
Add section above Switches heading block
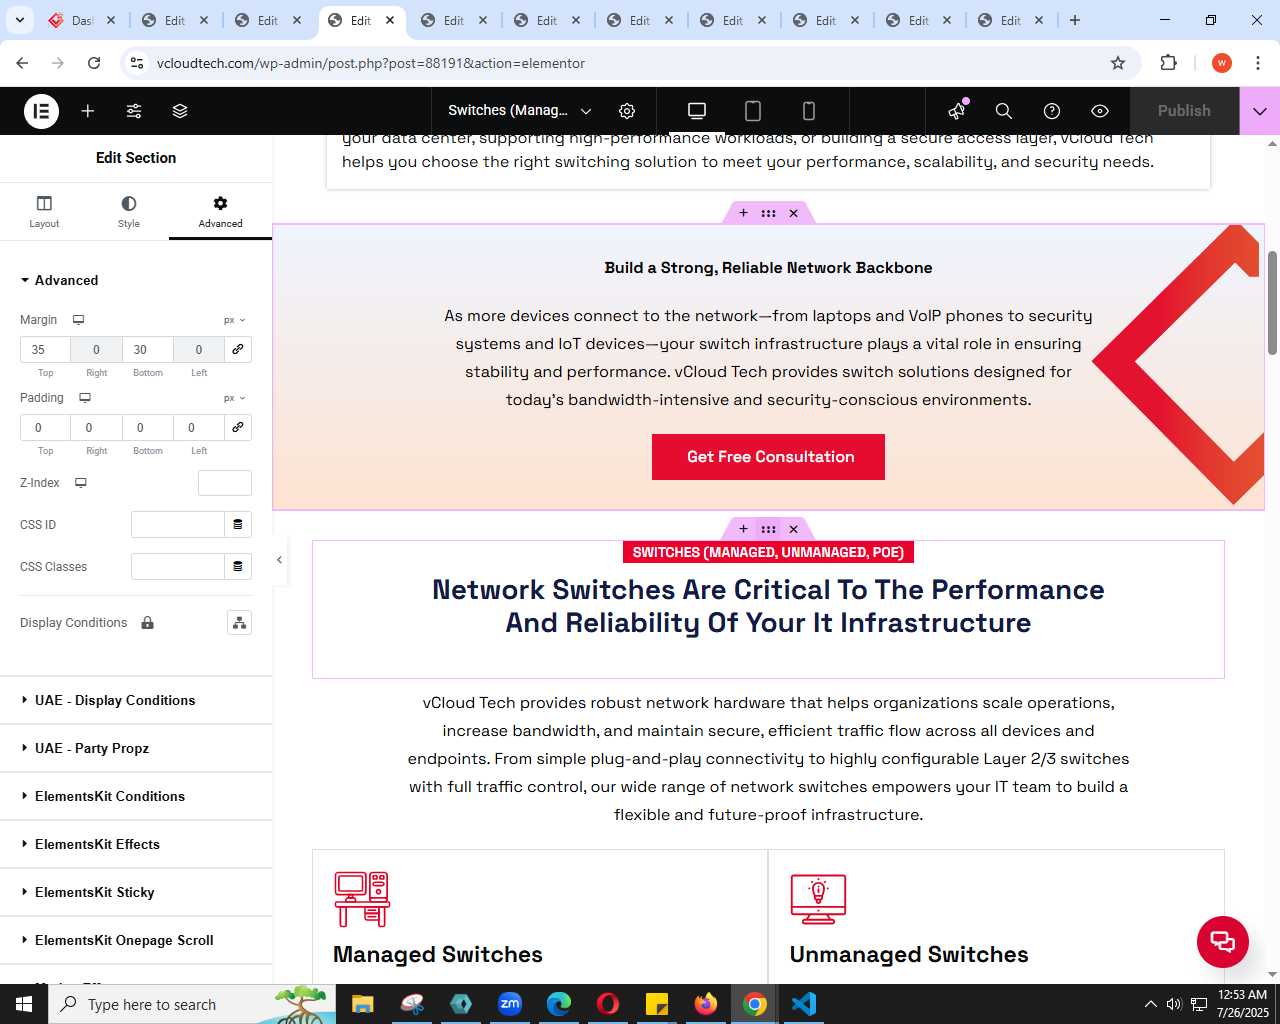pos(743,529)
